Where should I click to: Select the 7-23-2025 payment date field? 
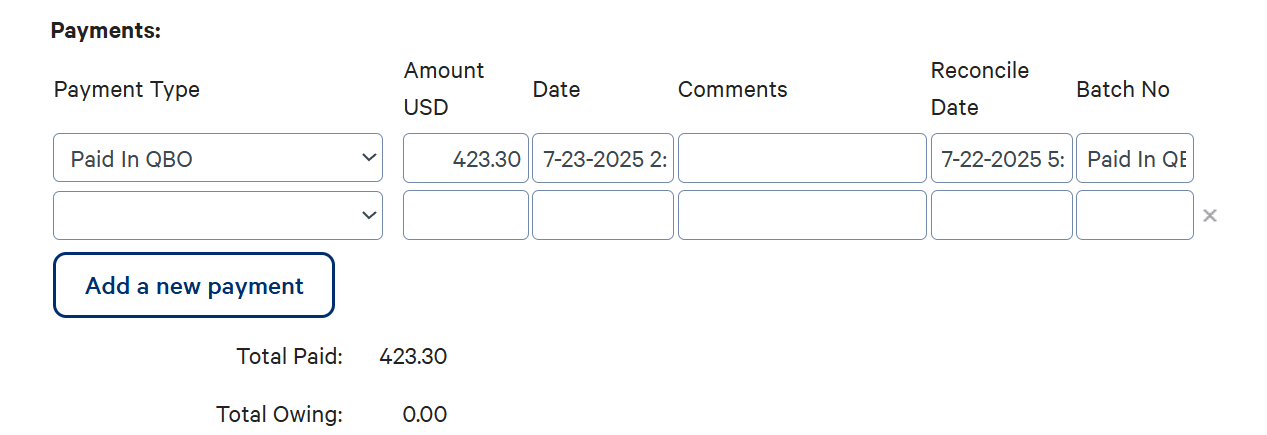[x=602, y=158]
